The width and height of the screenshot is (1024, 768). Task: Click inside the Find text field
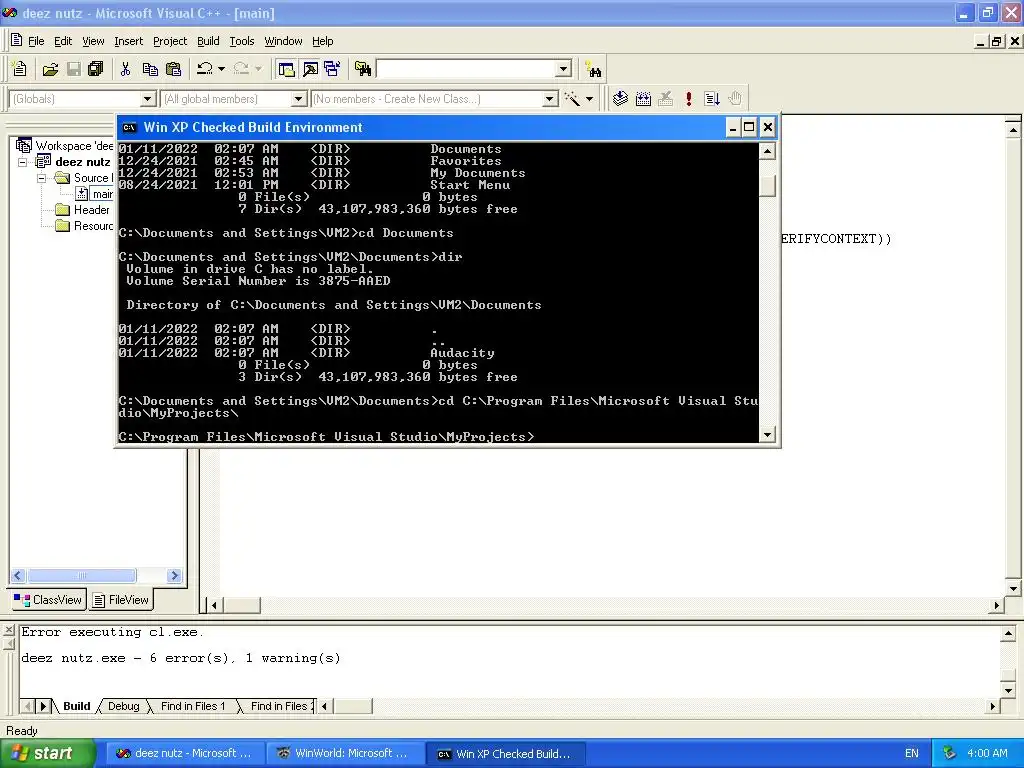coord(466,69)
